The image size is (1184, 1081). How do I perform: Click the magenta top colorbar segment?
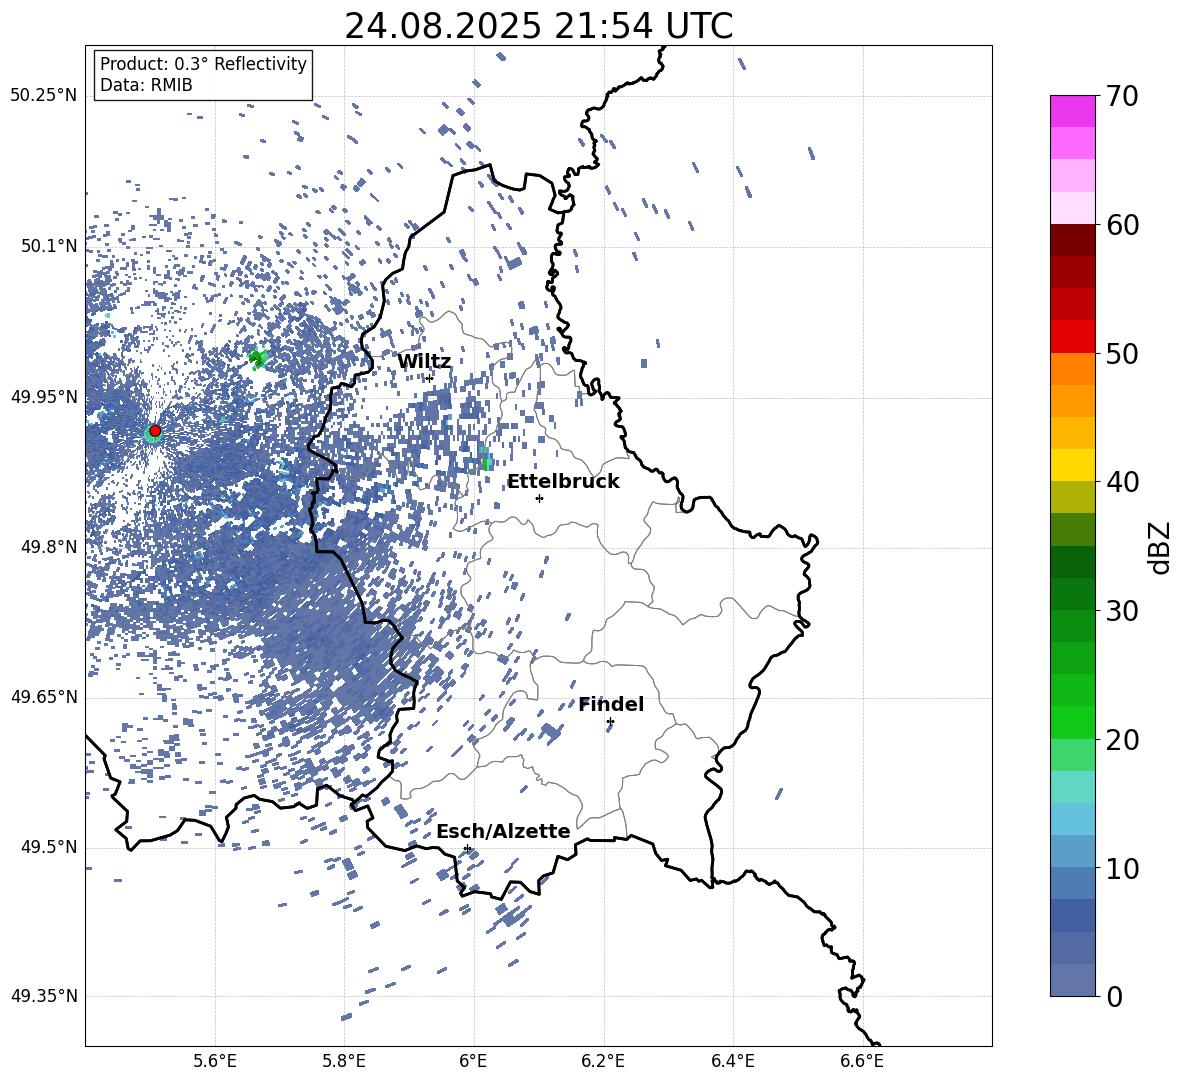(1072, 111)
